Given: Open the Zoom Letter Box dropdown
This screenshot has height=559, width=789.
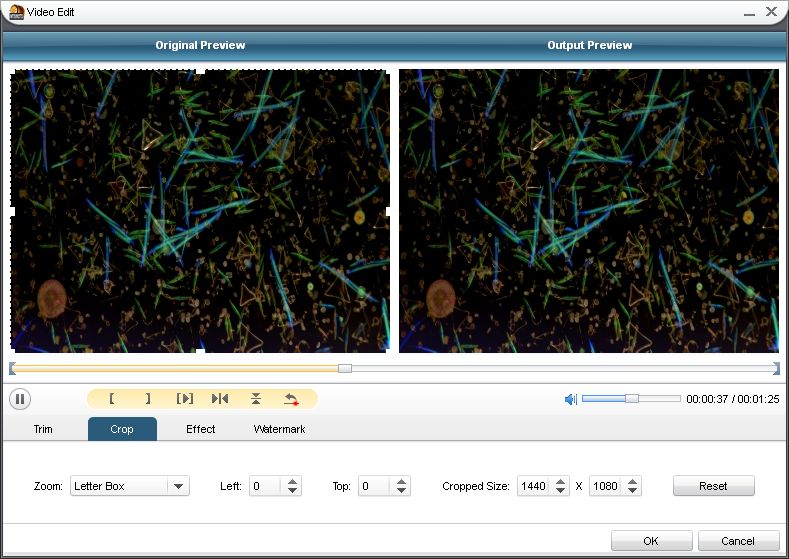Looking at the screenshot, I should (x=130, y=486).
